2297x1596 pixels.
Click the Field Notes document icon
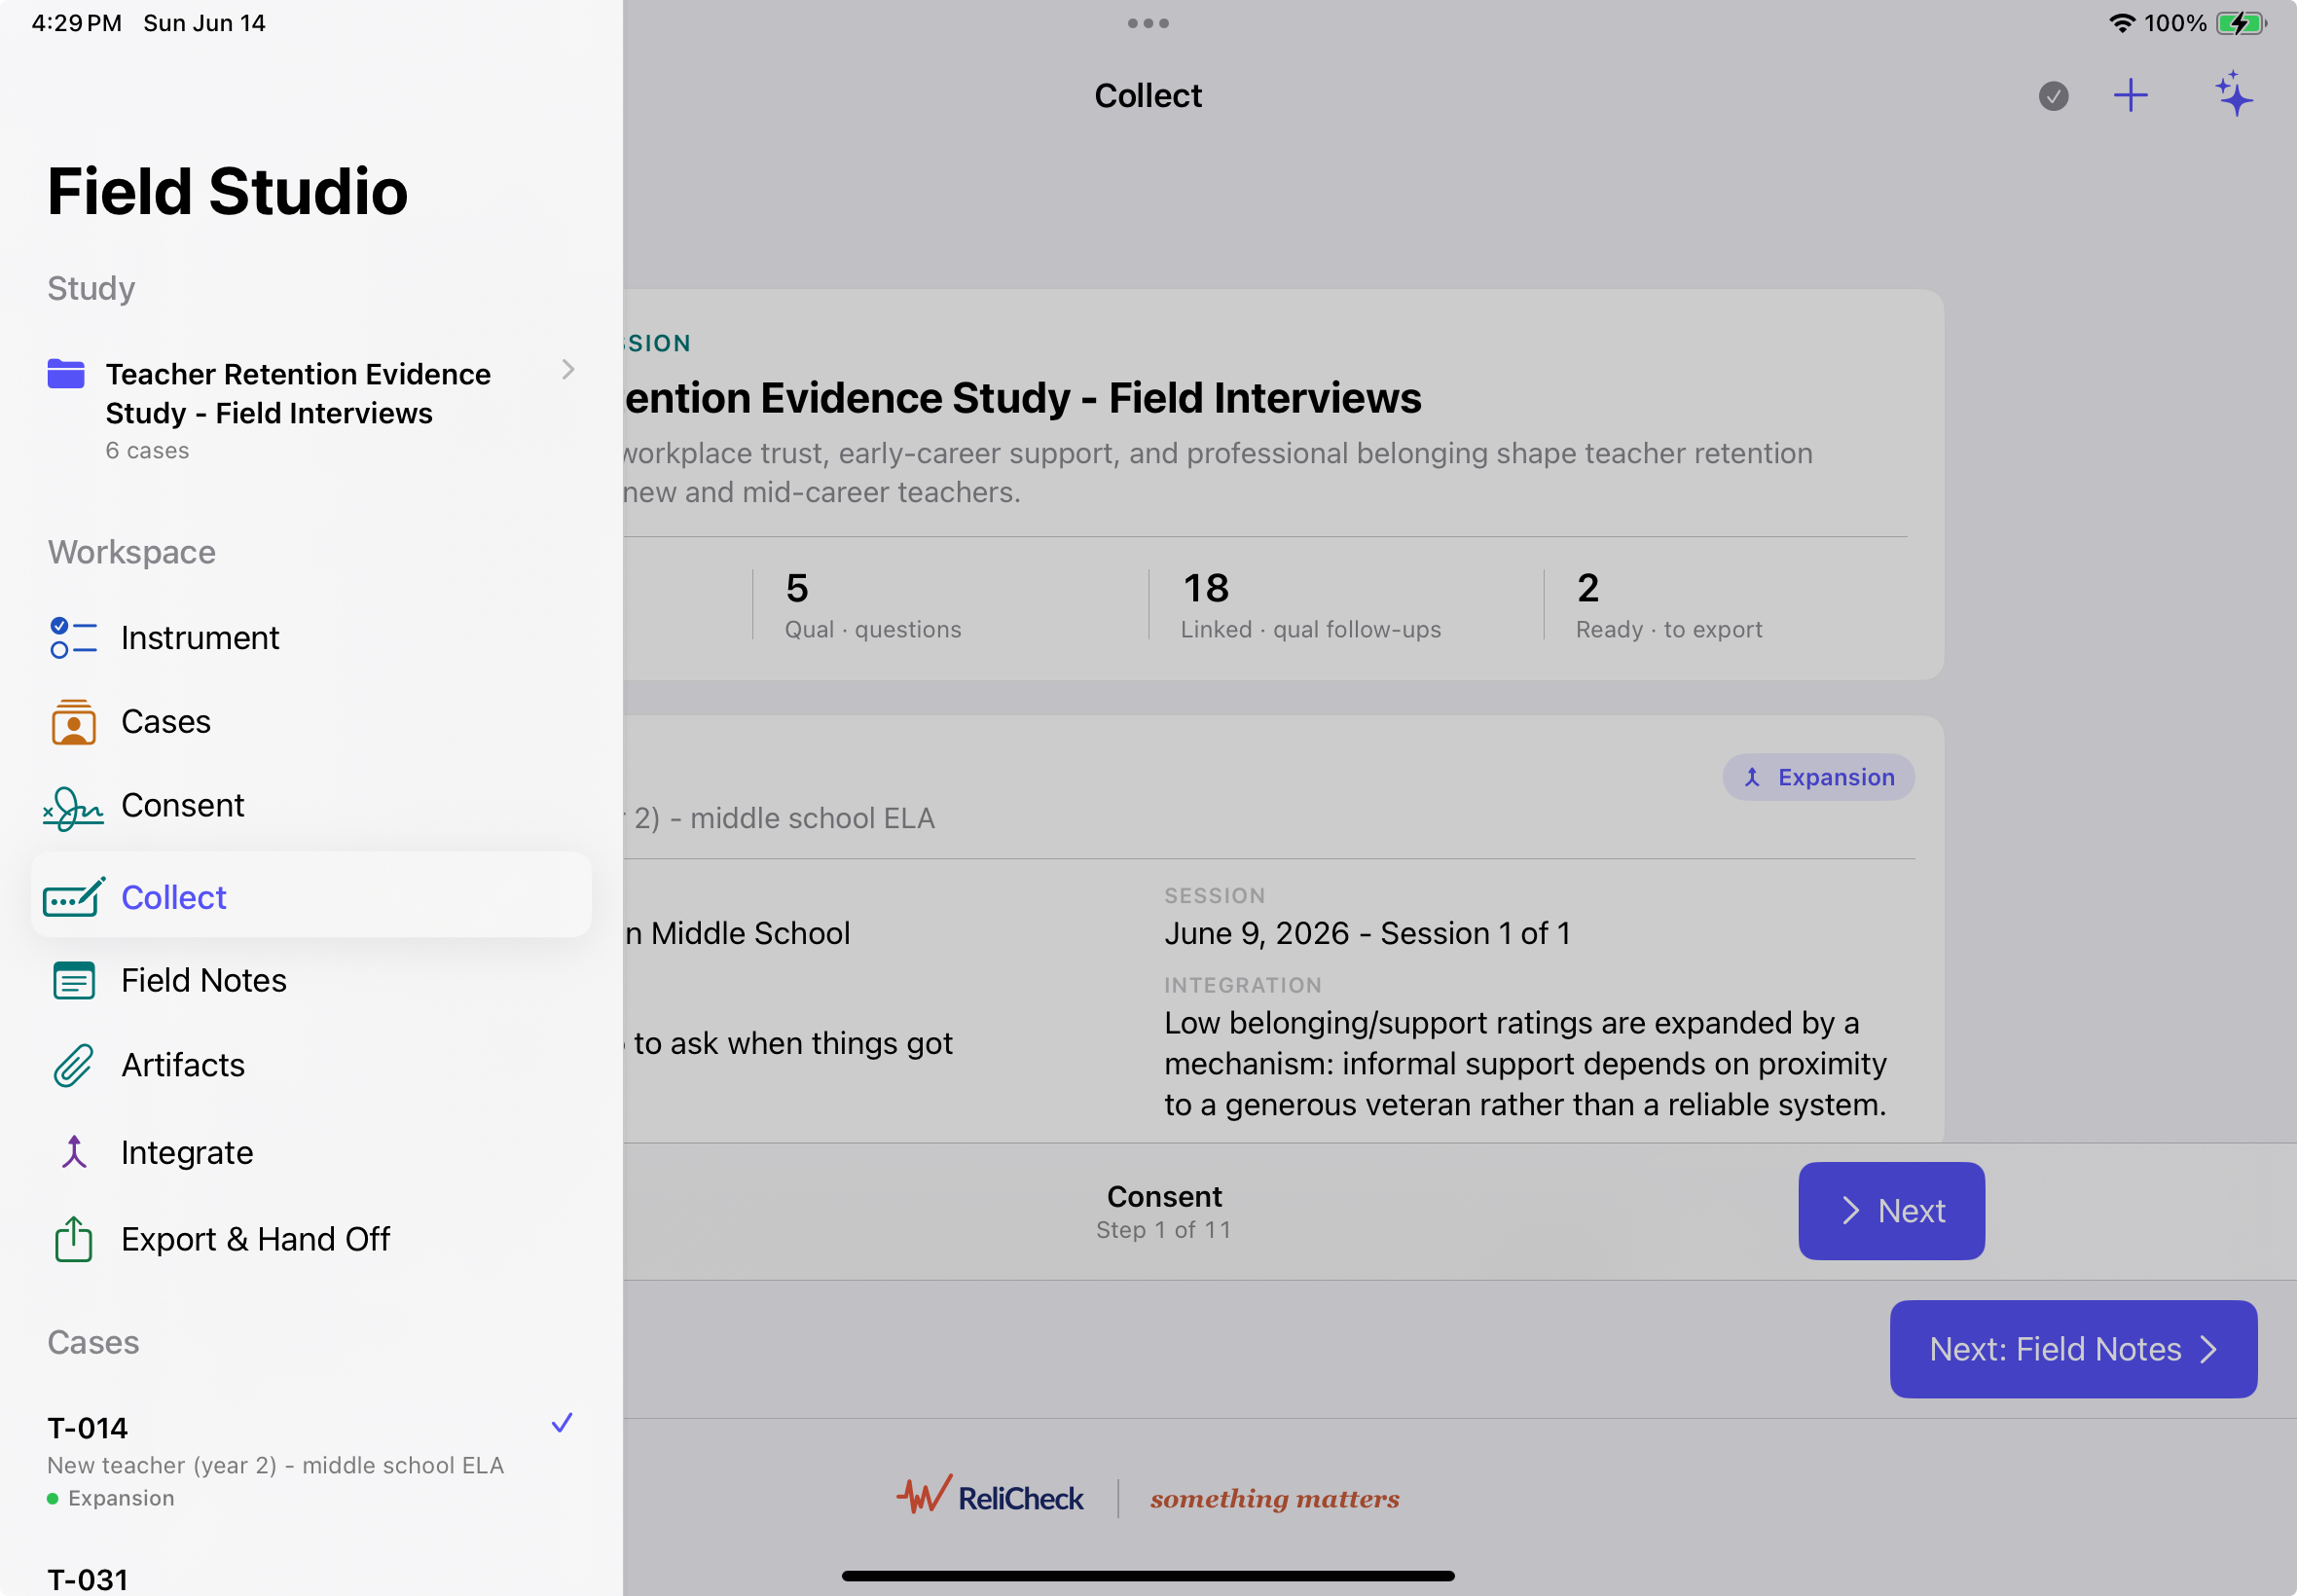pyautogui.click(x=73, y=980)
